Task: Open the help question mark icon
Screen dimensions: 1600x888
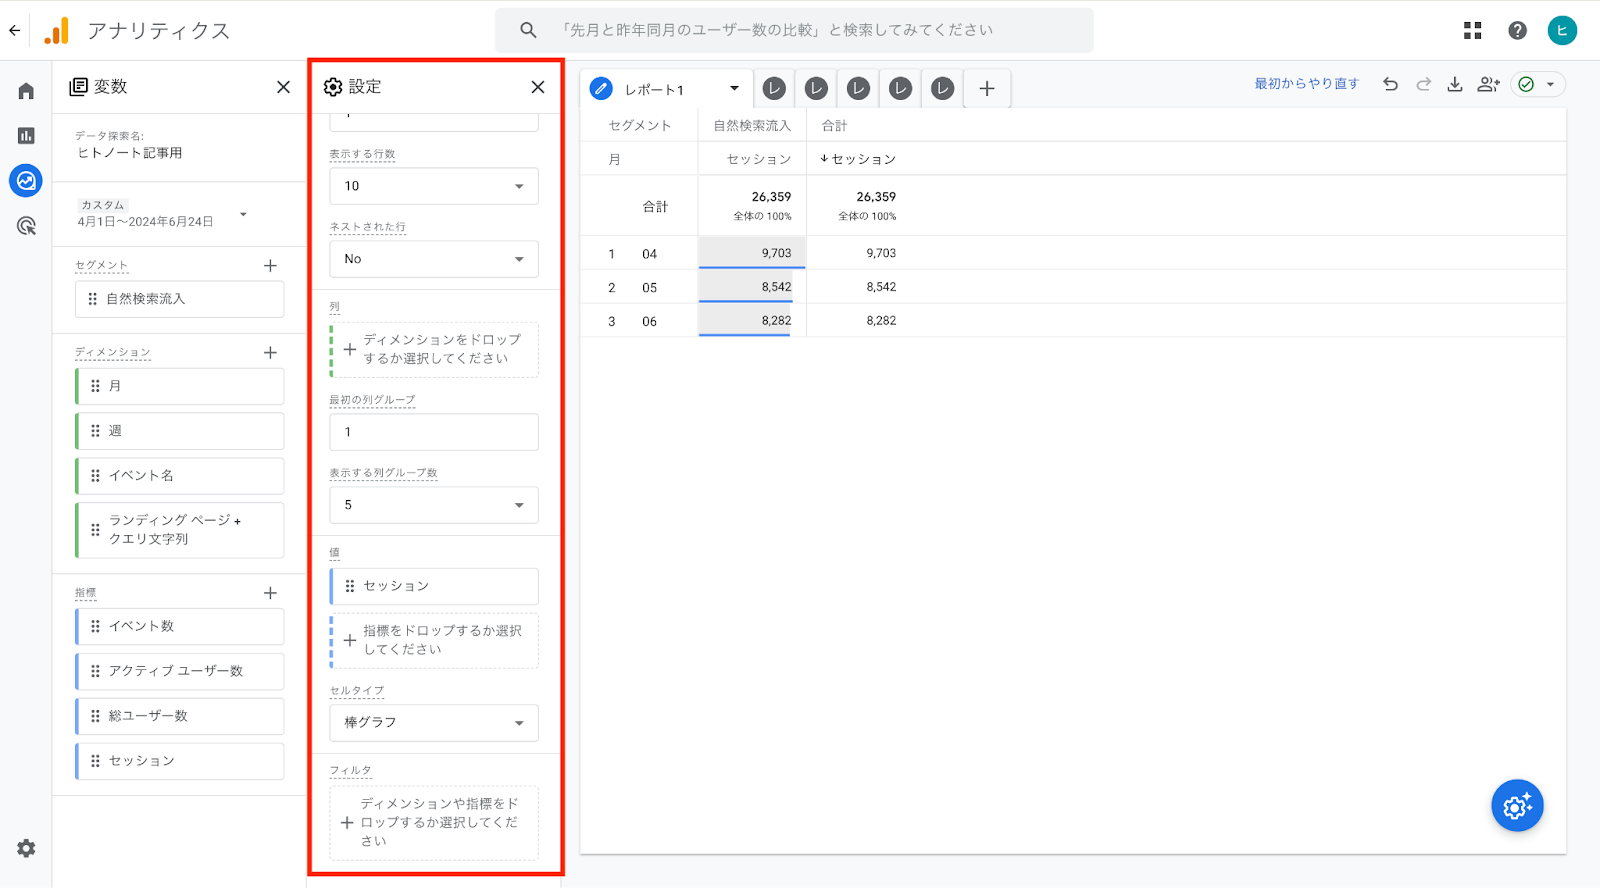Action: [x=1517, y=31]
